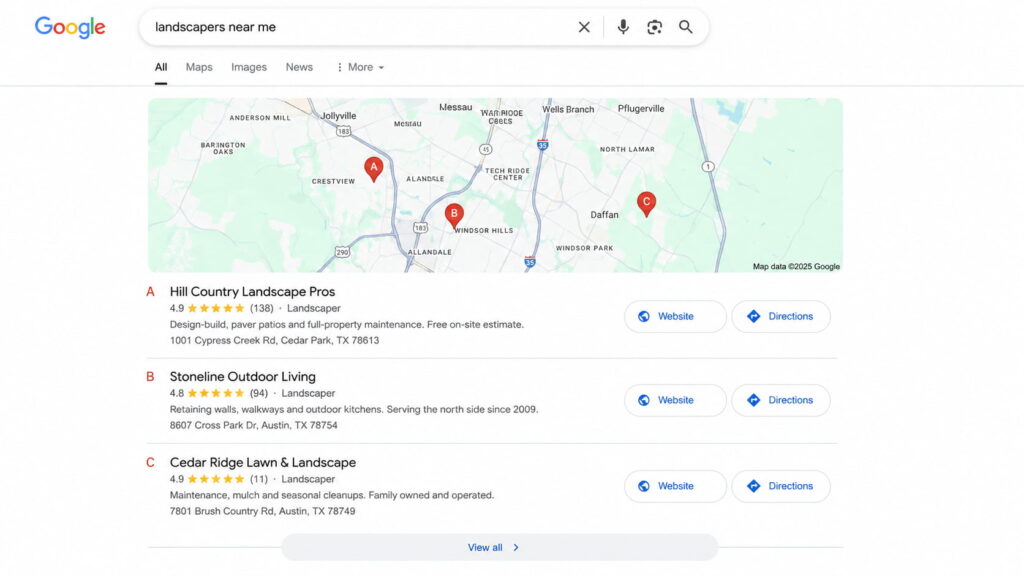Clear the search query with the X icon

click(x=584, y=27)
